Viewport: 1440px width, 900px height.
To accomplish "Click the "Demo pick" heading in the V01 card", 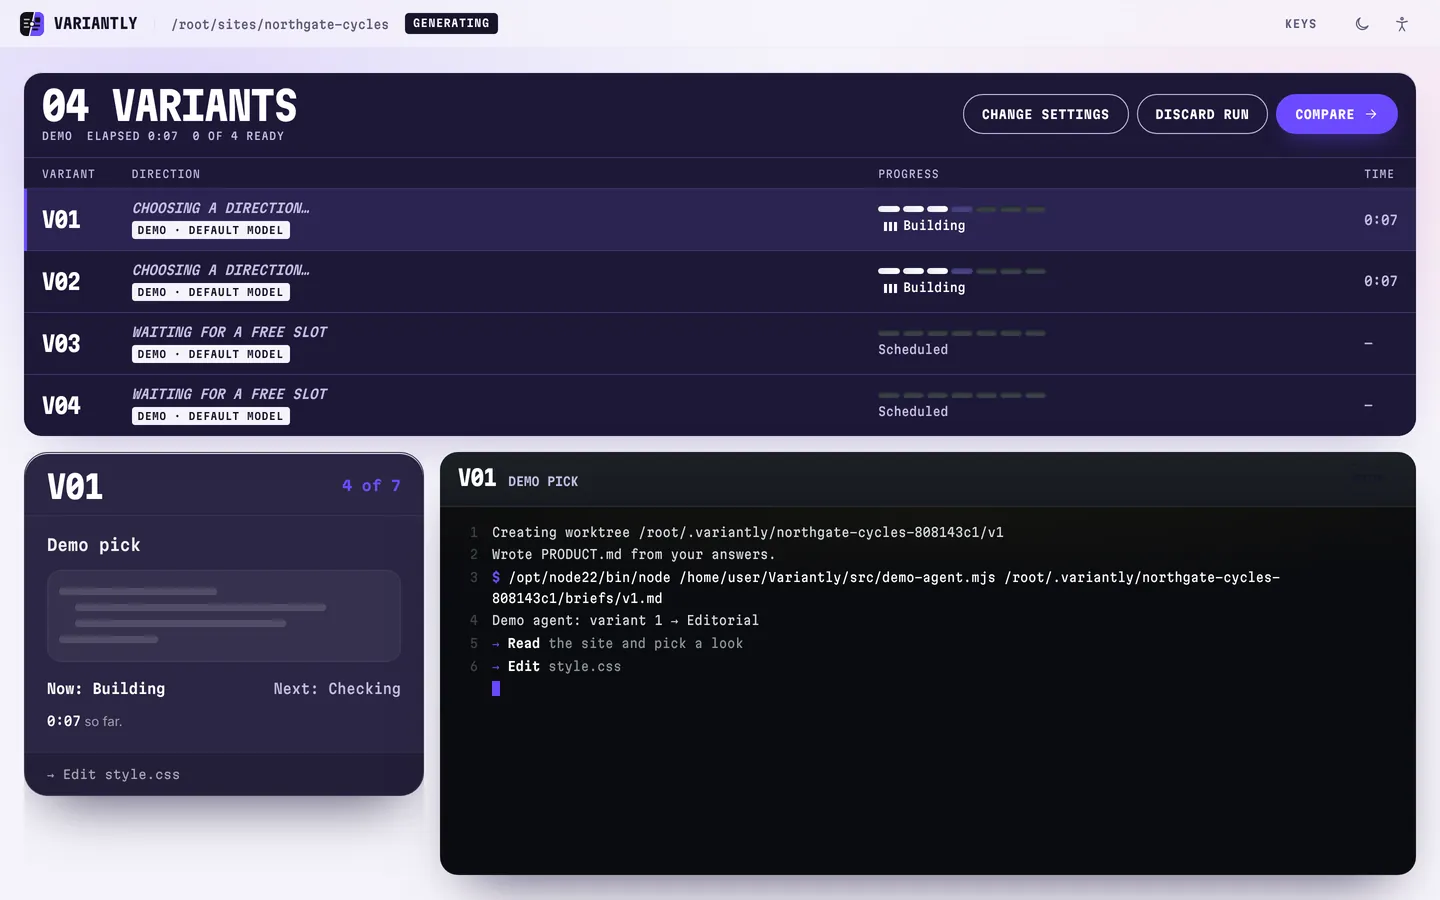I will 94,545.
